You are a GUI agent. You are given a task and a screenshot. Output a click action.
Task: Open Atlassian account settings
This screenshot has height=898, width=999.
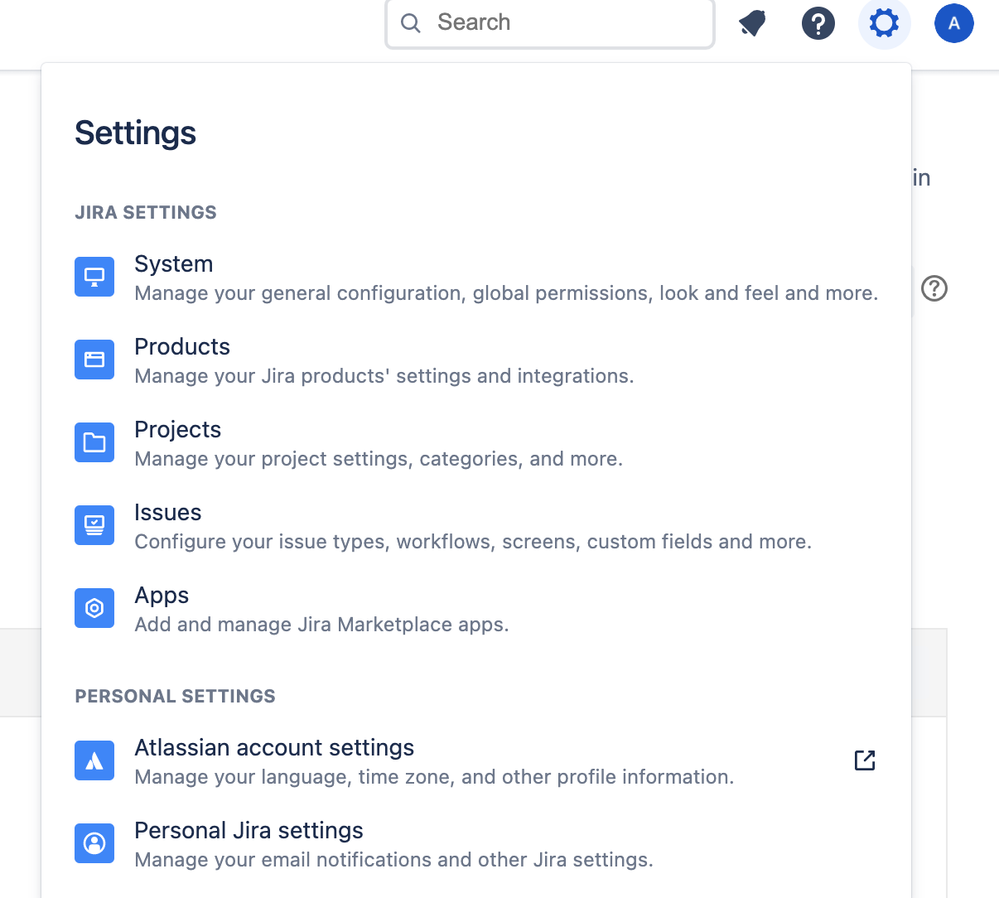coord(477,761)
